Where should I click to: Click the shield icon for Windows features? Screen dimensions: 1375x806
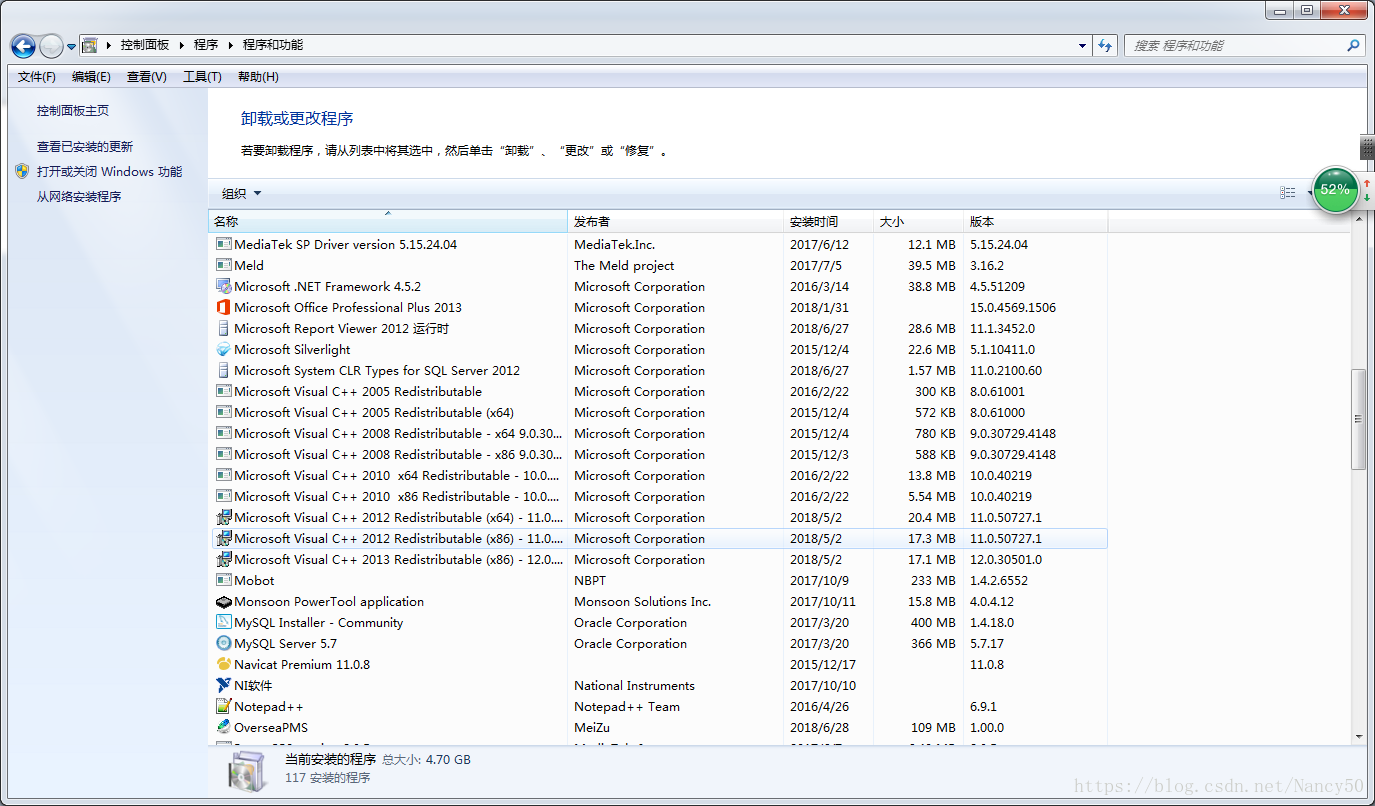pos(22,171)
